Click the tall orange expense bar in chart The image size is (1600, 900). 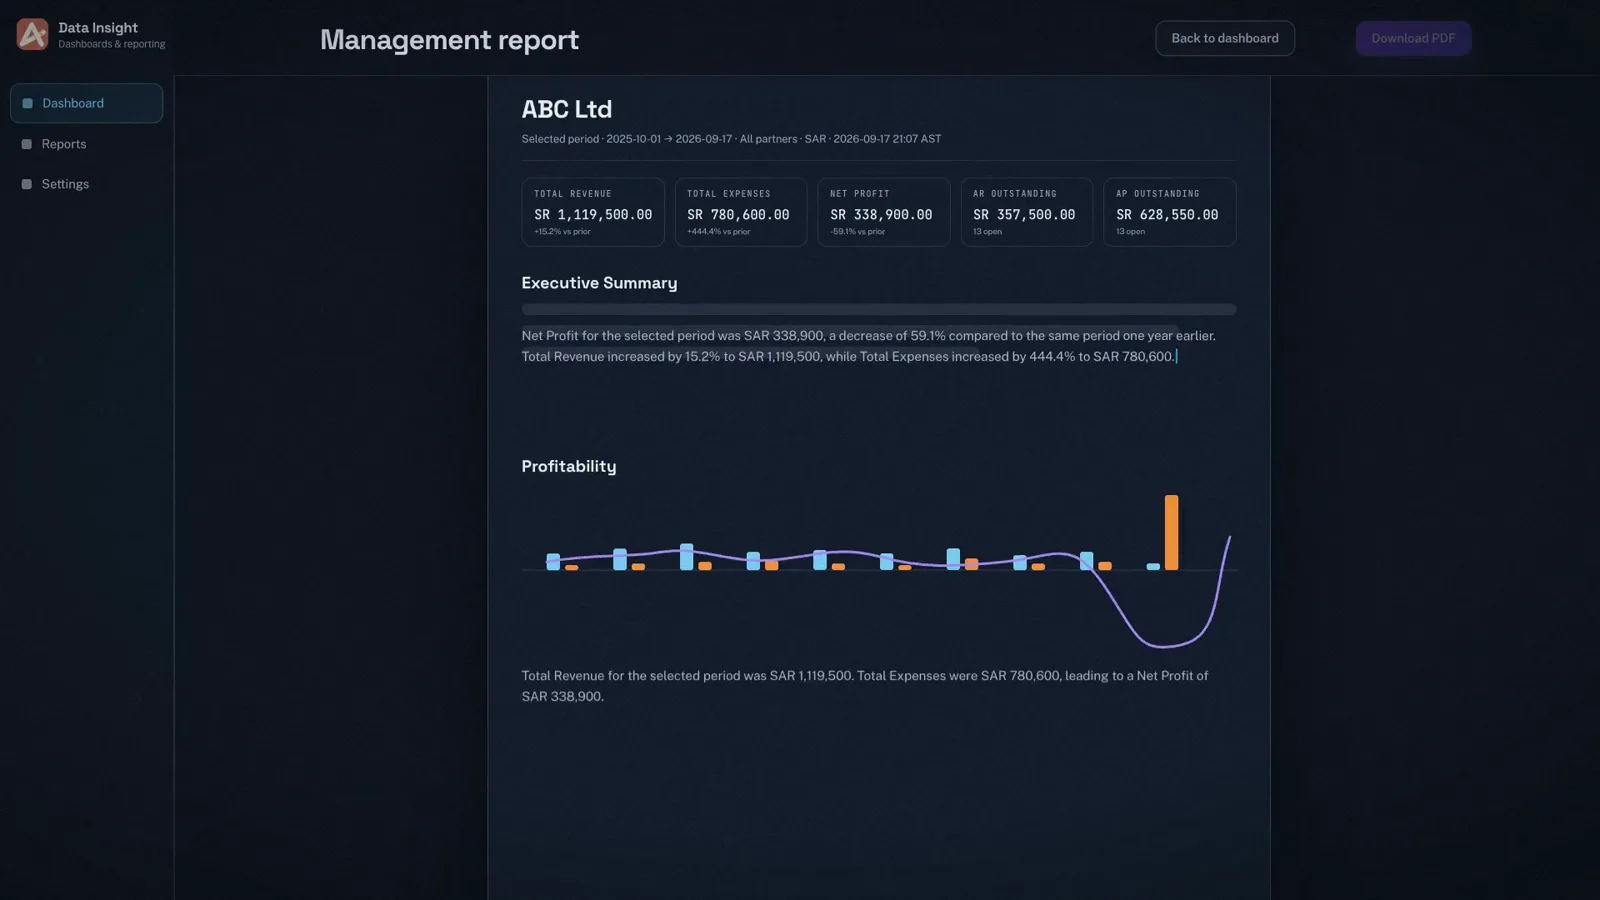[1172, 532]
